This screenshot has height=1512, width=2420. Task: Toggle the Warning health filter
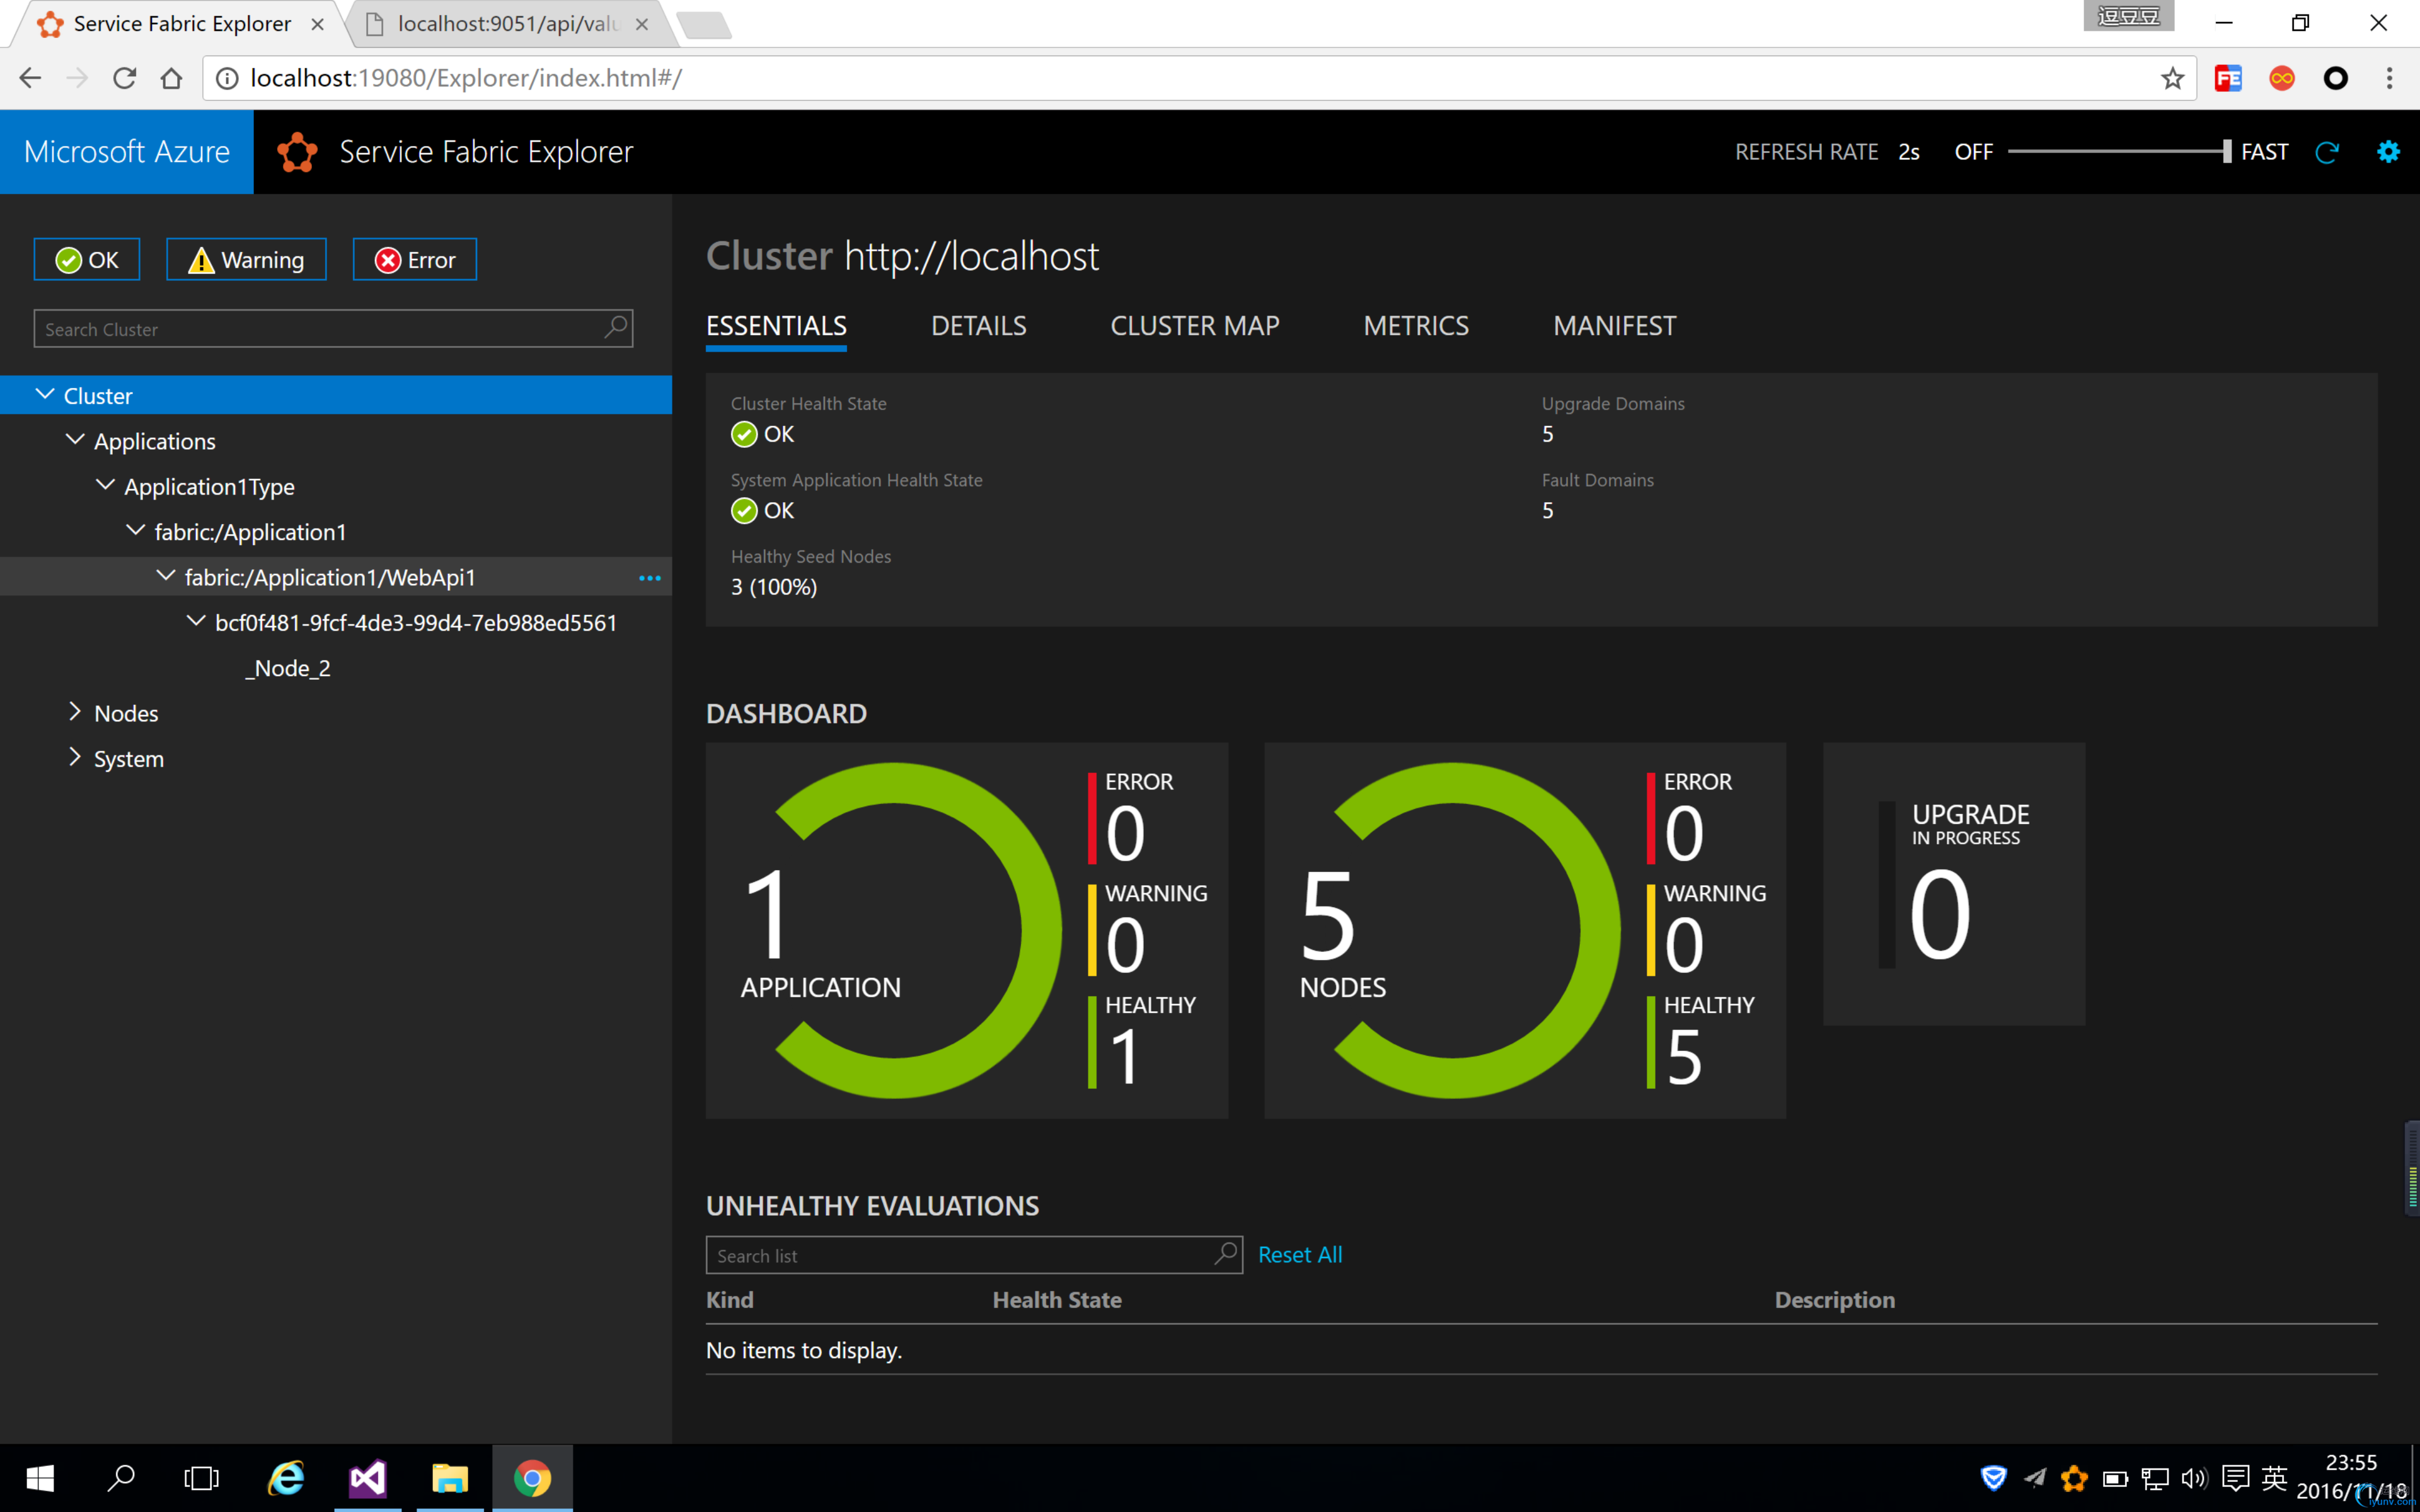click(246, 260)
